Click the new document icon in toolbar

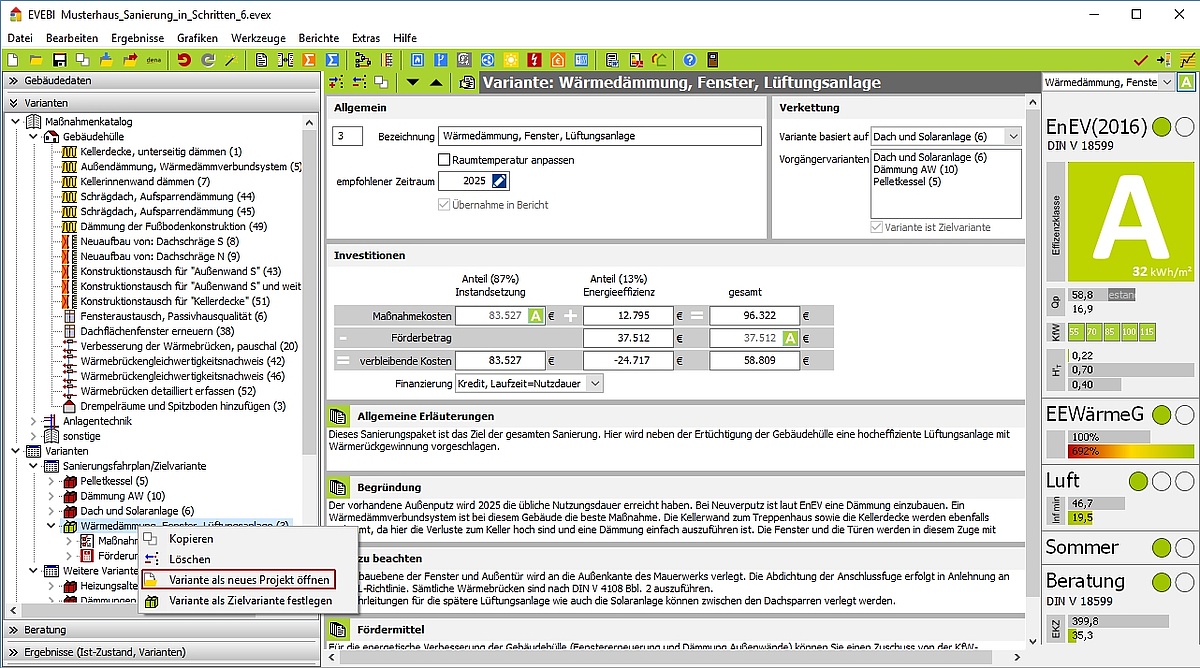coord(15,60)
